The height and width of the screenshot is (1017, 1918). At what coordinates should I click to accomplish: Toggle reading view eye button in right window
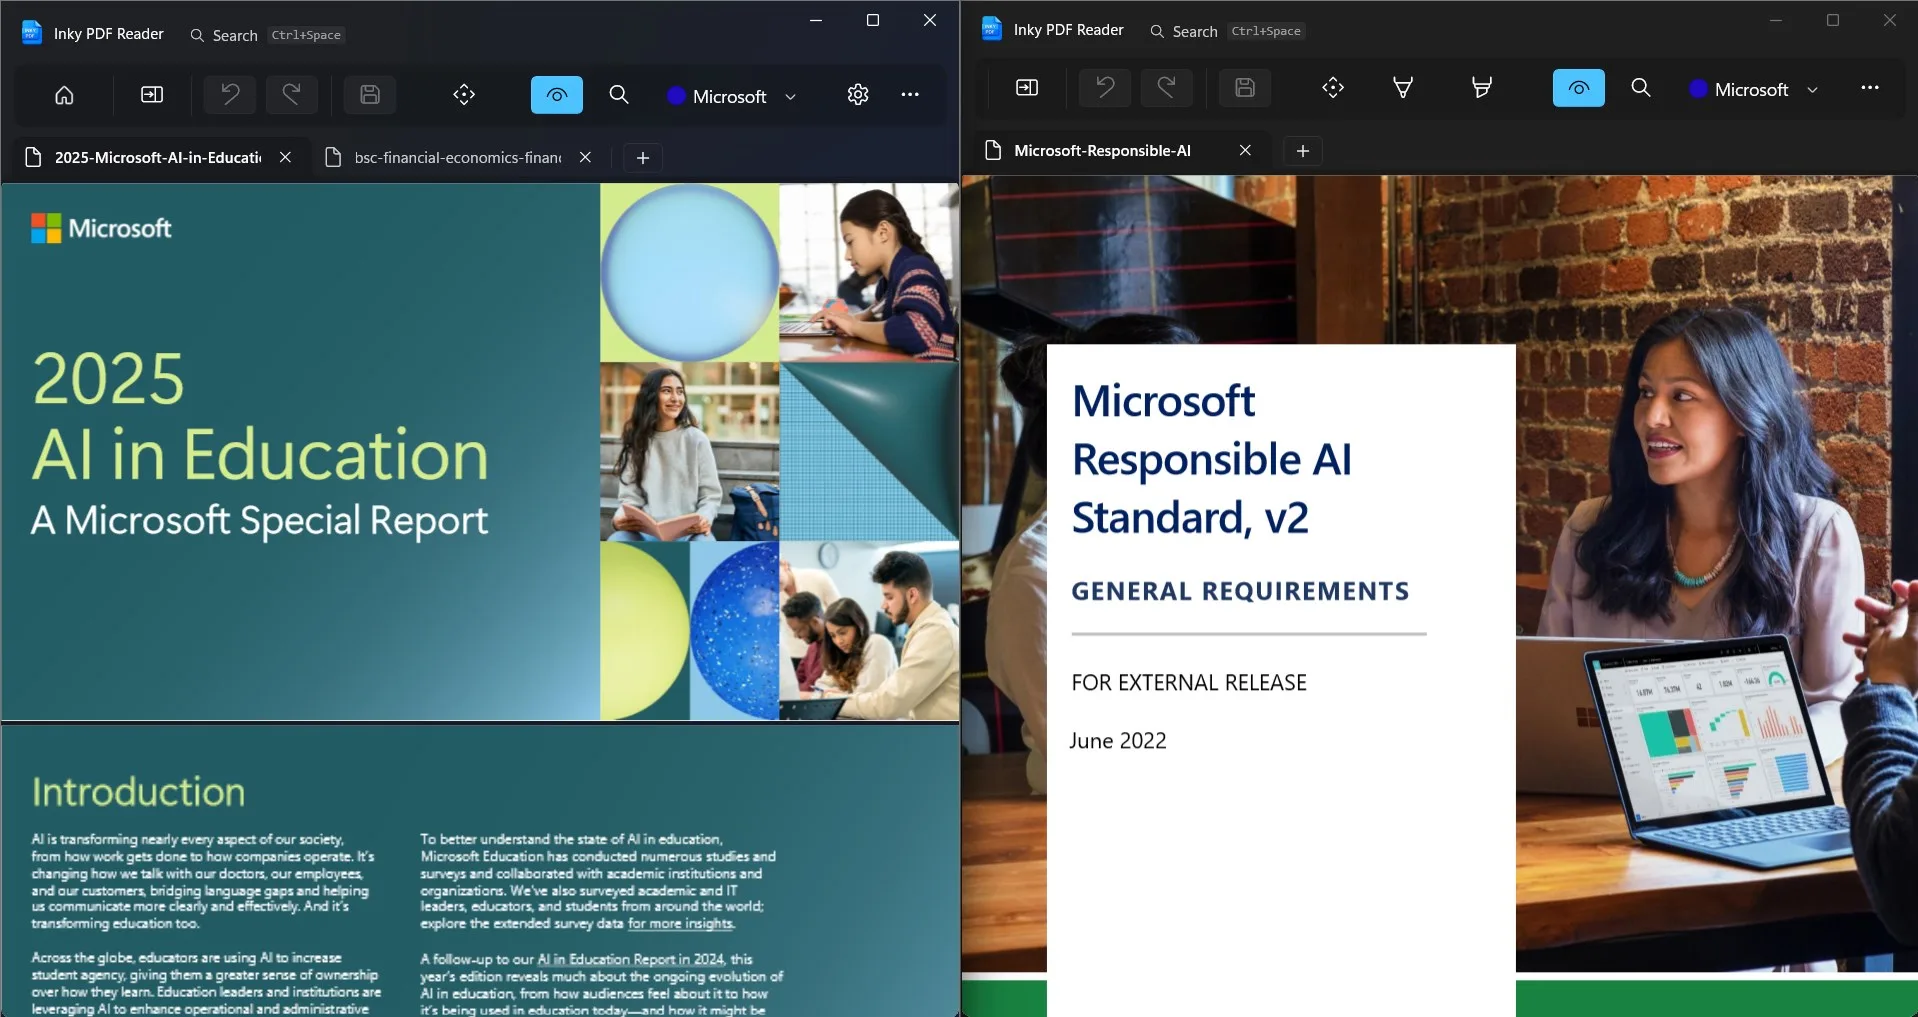click(x=1579, y=88)
